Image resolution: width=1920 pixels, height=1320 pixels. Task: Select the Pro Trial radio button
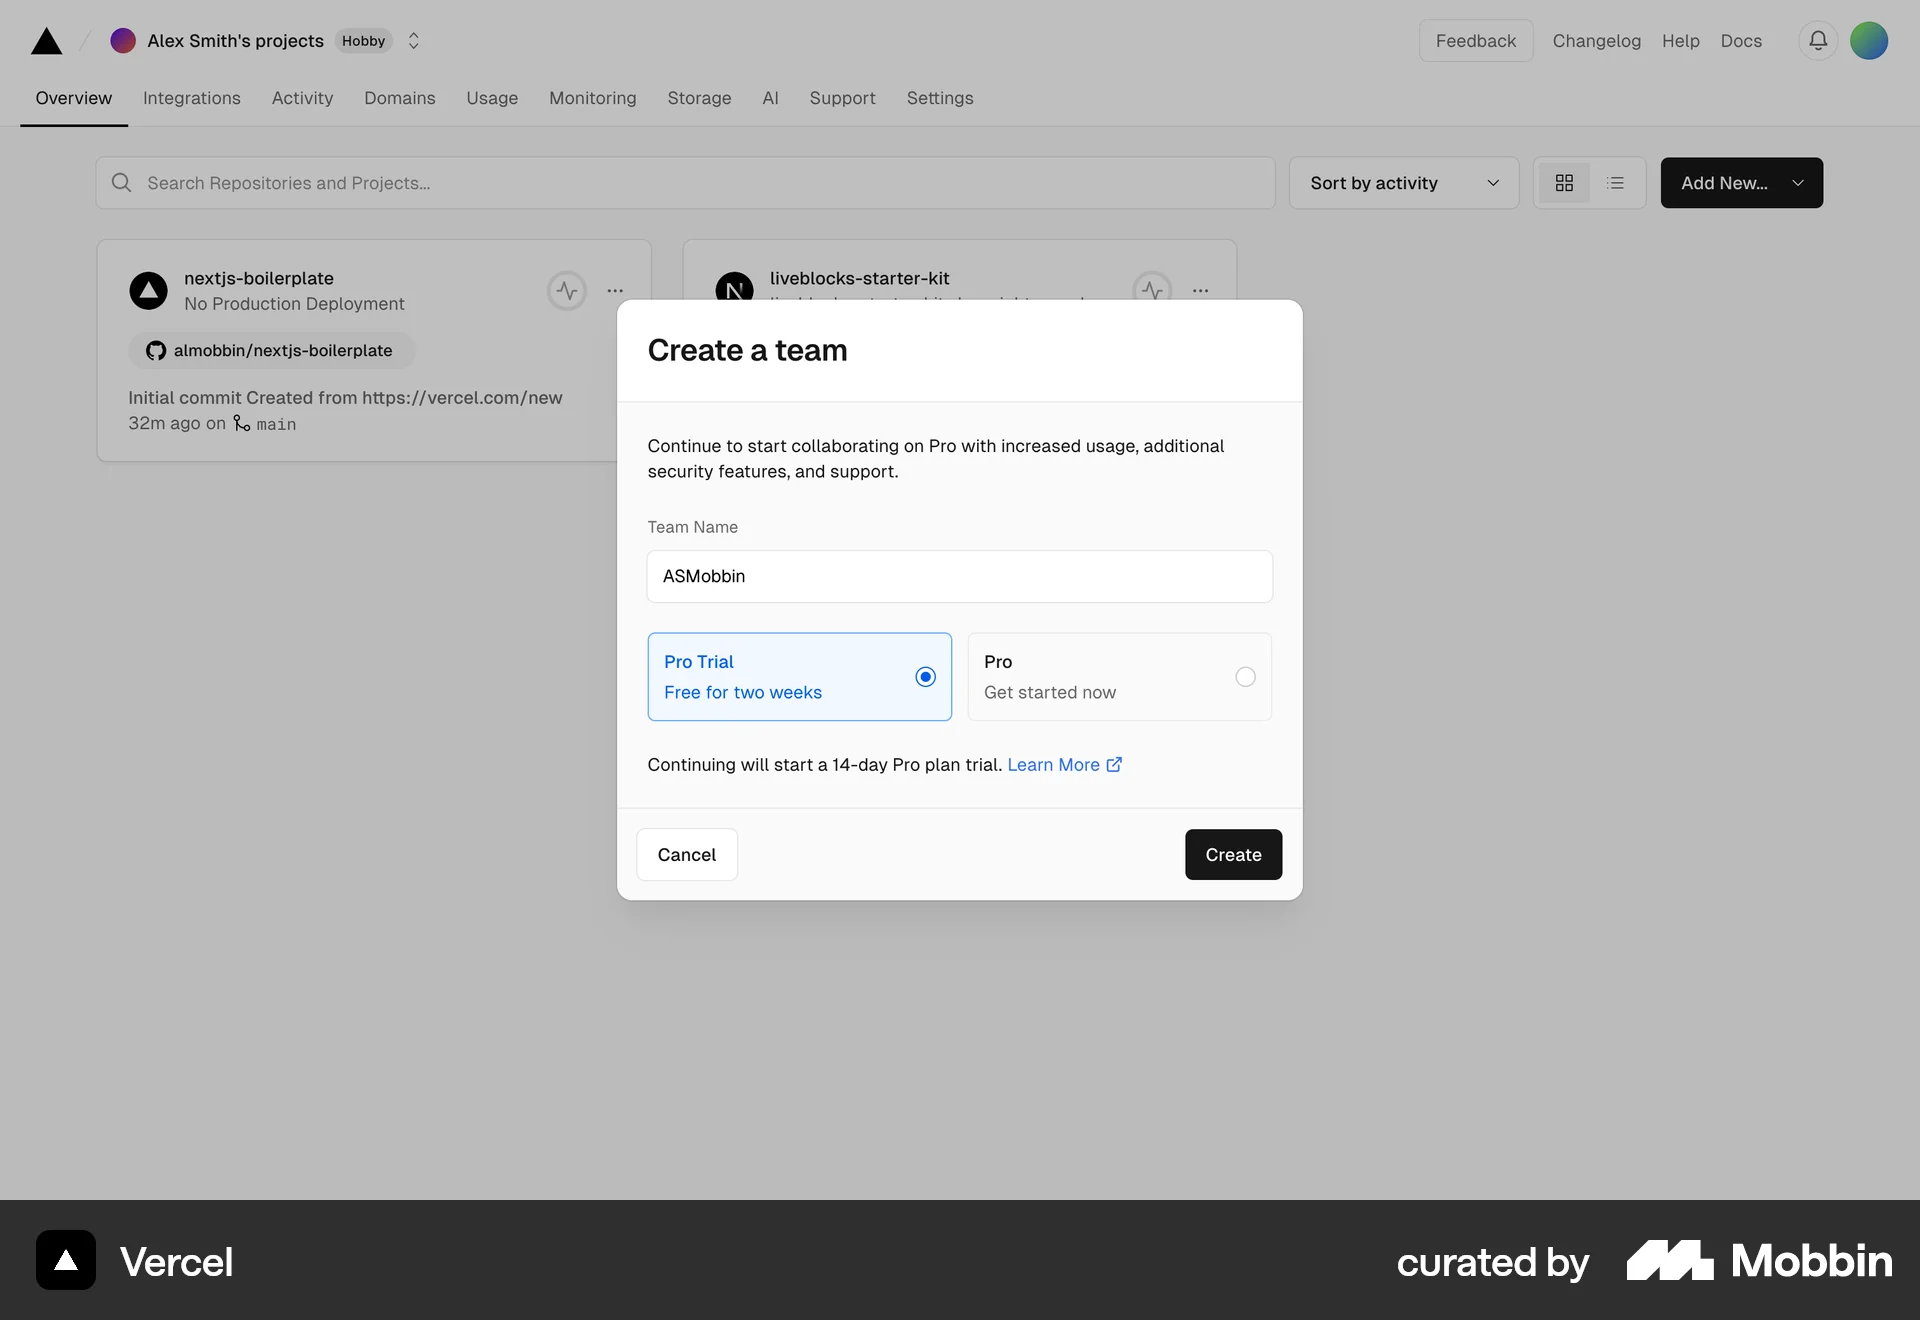coord(924,677)
